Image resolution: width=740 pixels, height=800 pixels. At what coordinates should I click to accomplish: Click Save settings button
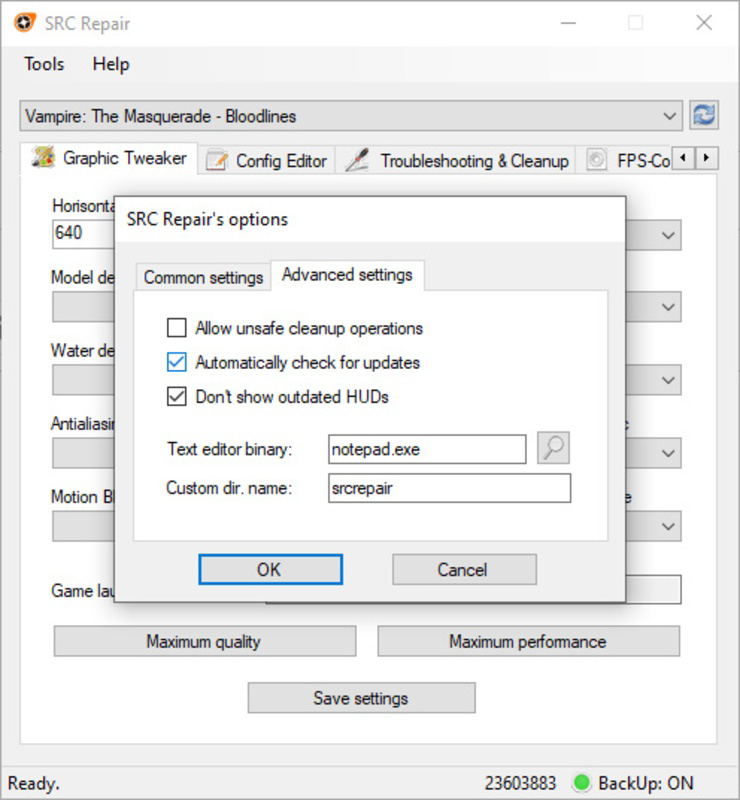(x=361, y=698)
